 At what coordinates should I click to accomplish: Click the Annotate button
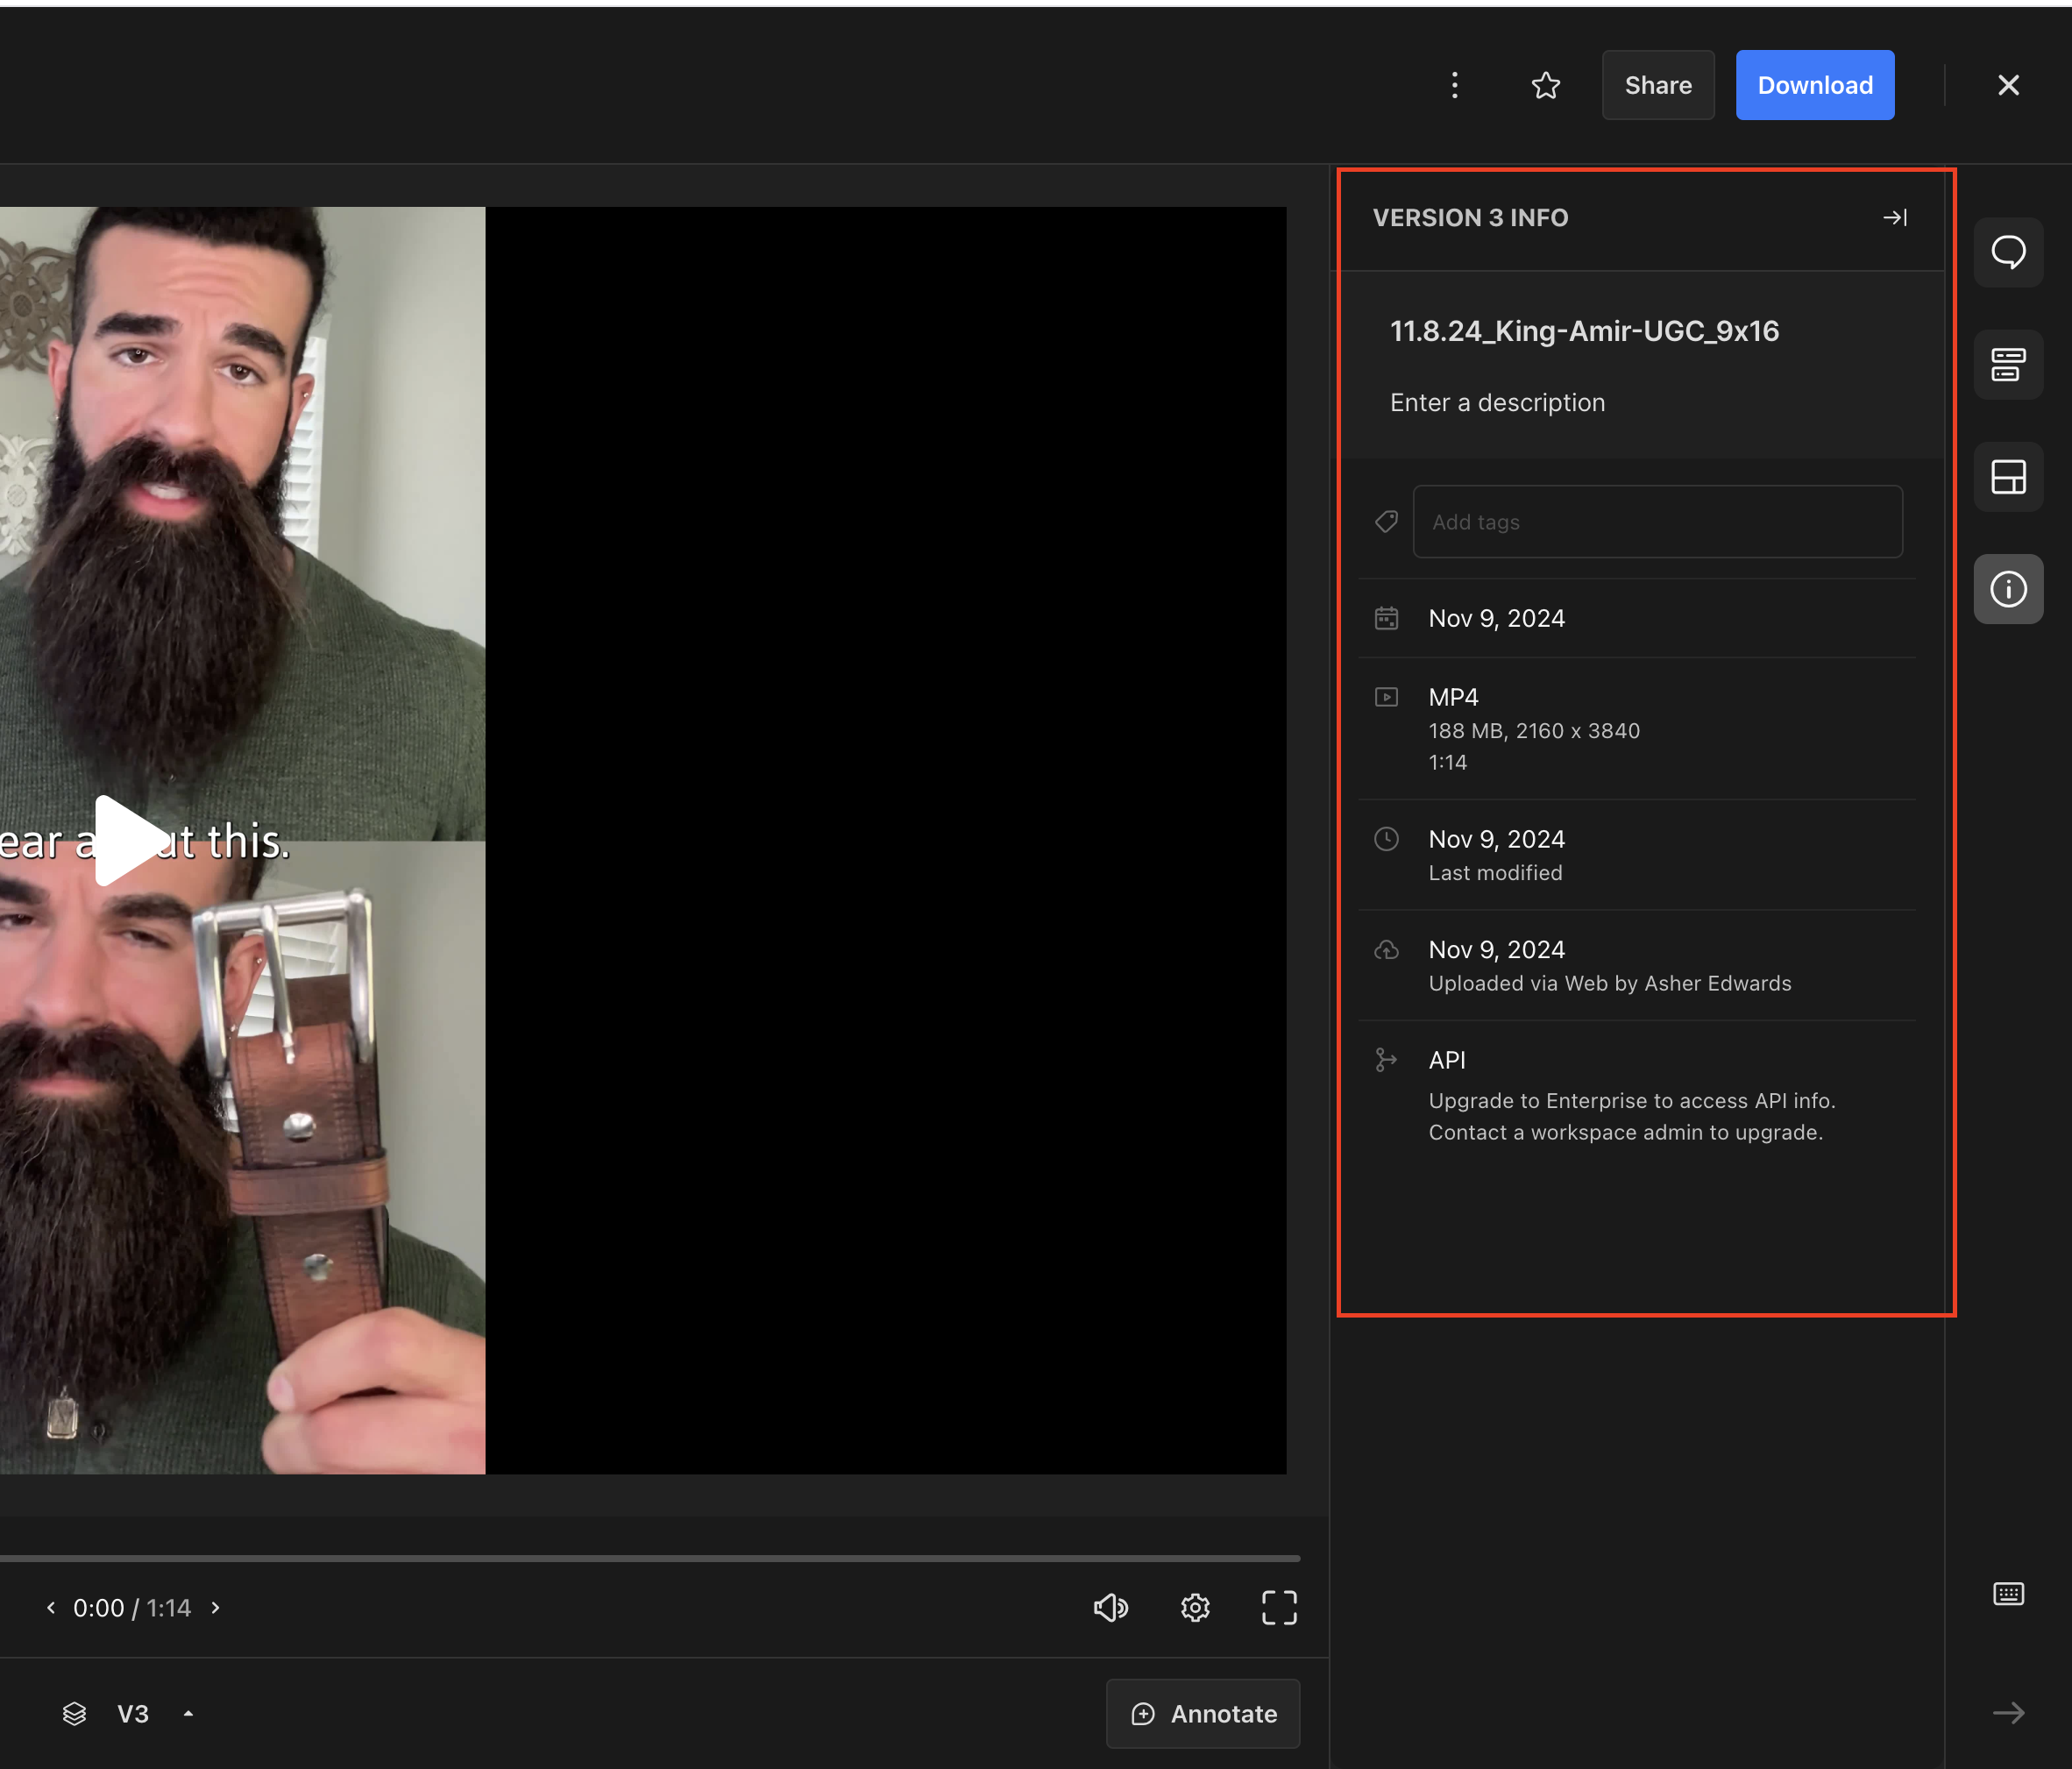[1203, 1714]
